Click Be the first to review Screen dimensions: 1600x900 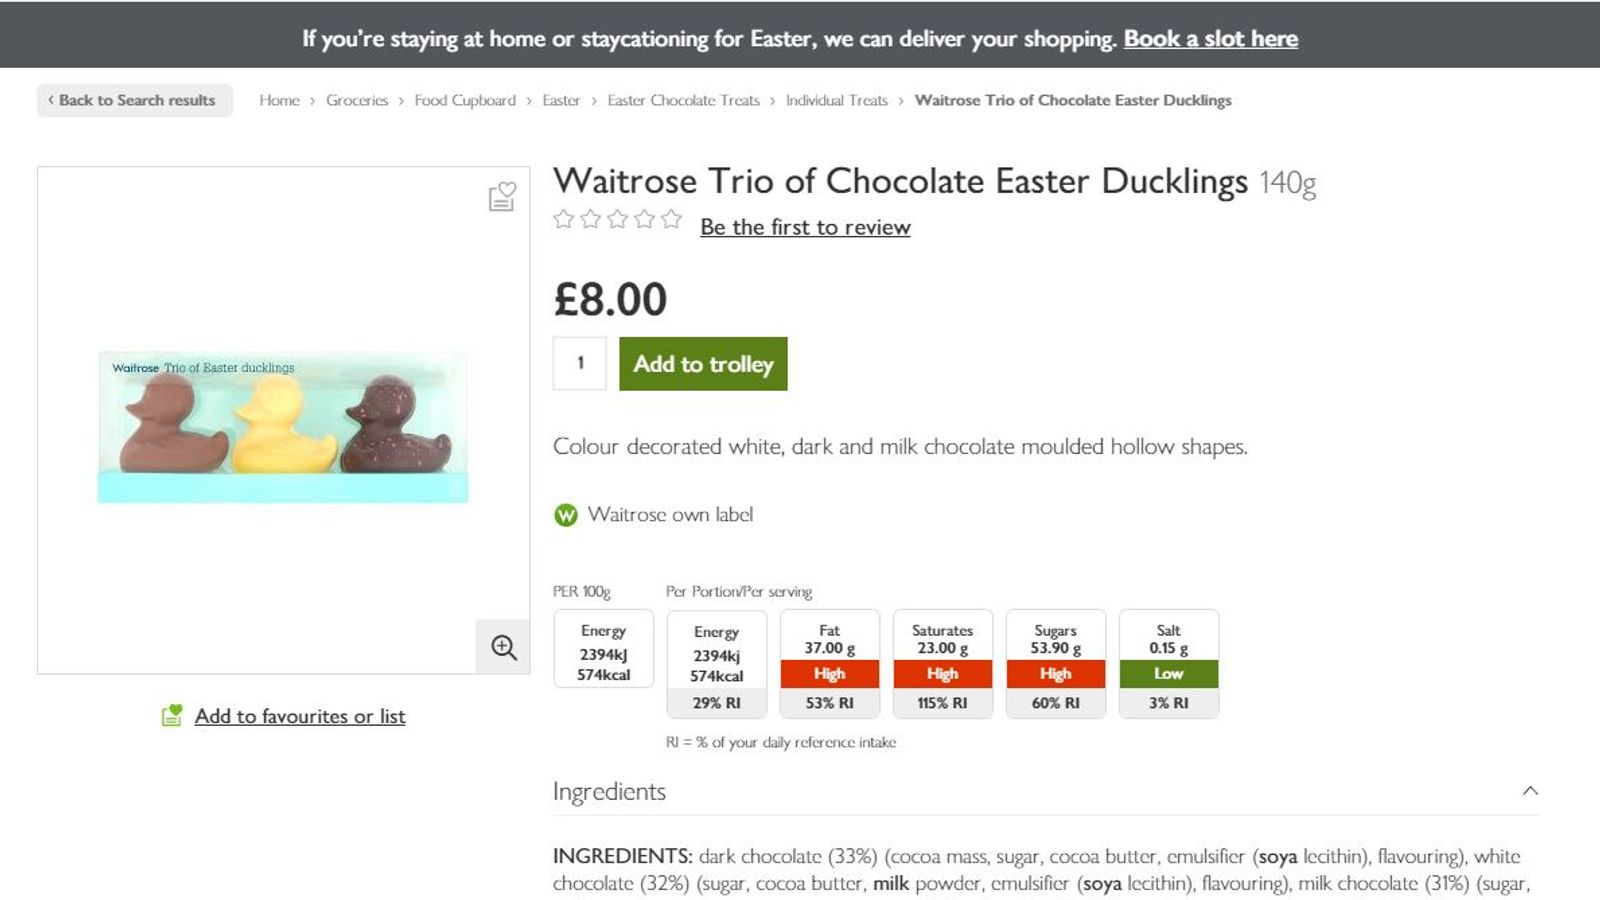point(806,227)
